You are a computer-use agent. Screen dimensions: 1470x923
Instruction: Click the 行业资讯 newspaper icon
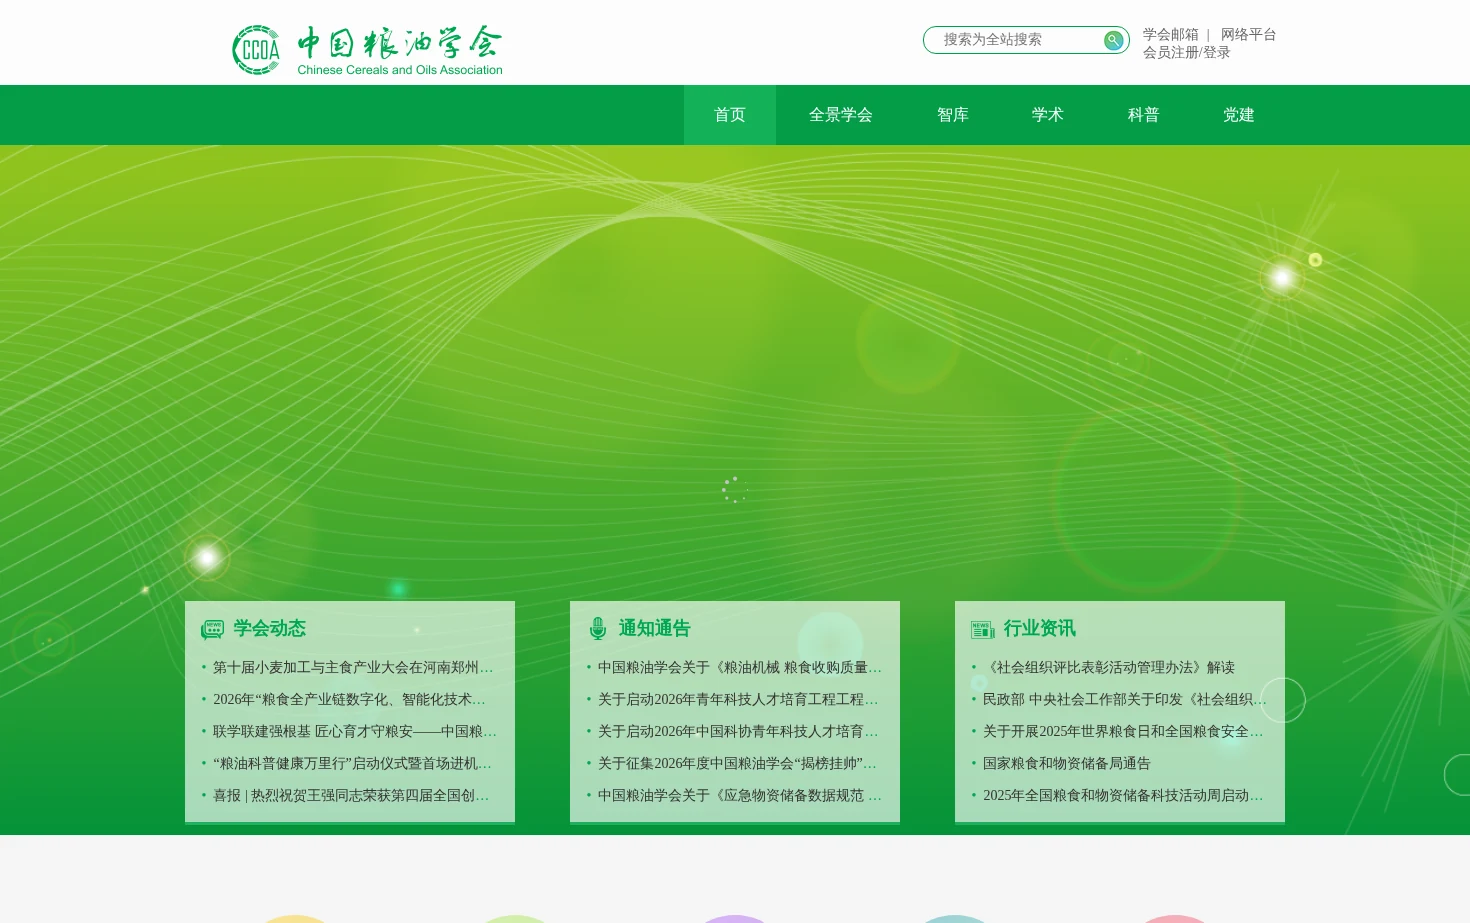(982, 629)
